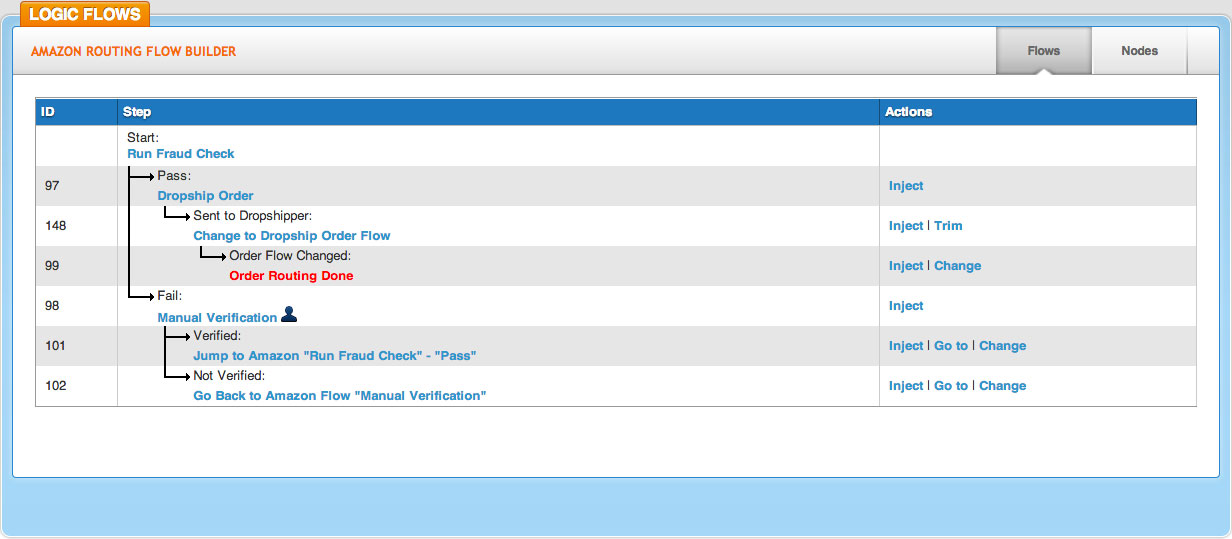Select the Logic Flows orange tab

click(85, 14)
